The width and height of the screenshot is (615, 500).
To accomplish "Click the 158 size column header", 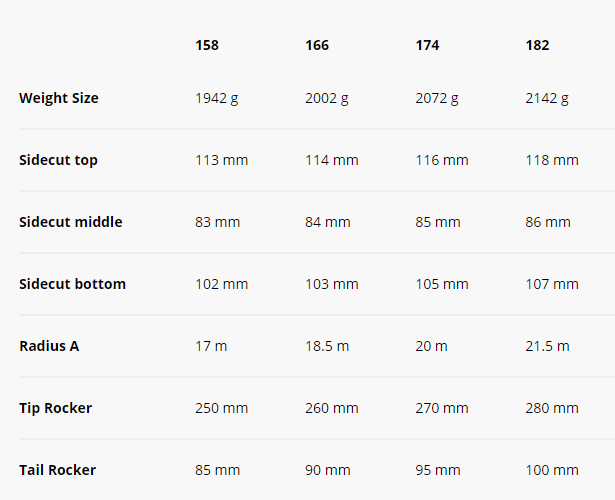I will click(x=207, y=45).
